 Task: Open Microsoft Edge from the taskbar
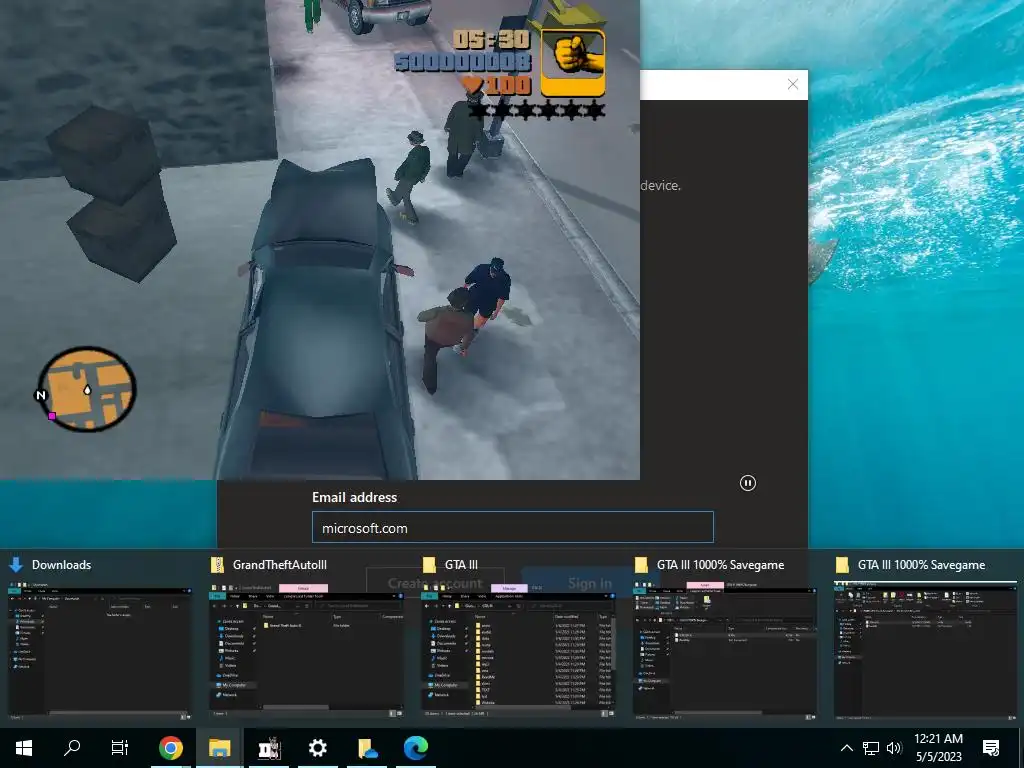[x=415, y=748]
